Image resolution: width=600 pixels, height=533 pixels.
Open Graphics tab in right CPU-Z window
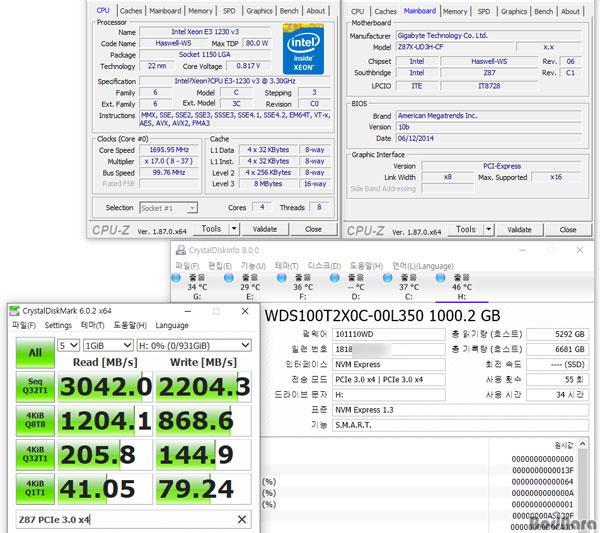point(514,11)
